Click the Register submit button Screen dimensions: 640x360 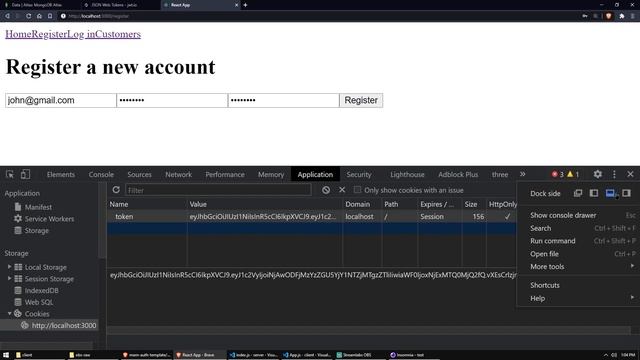click(361, 100)
